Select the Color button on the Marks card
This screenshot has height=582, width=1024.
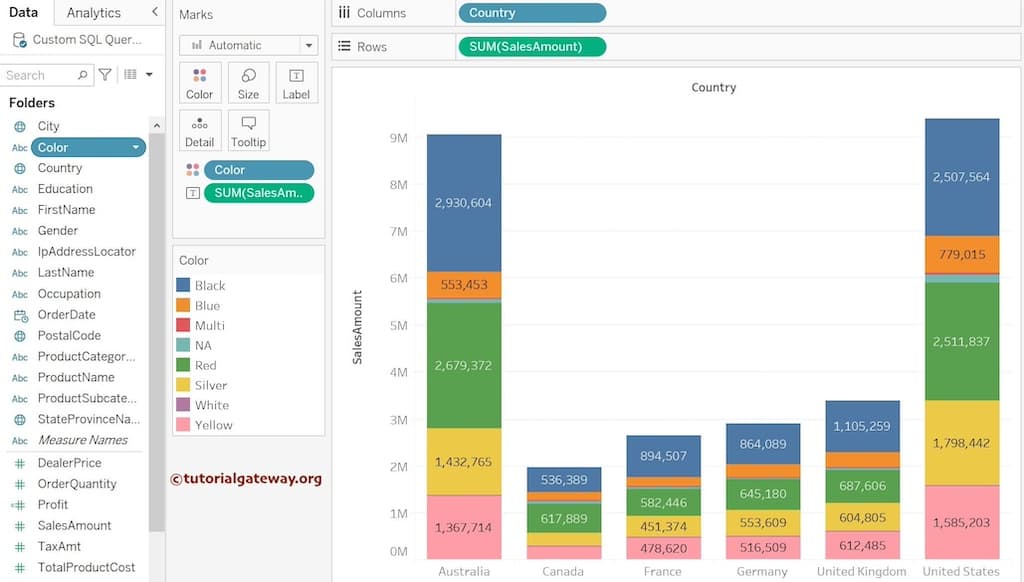pyautogui.click(x=200, y=82)
